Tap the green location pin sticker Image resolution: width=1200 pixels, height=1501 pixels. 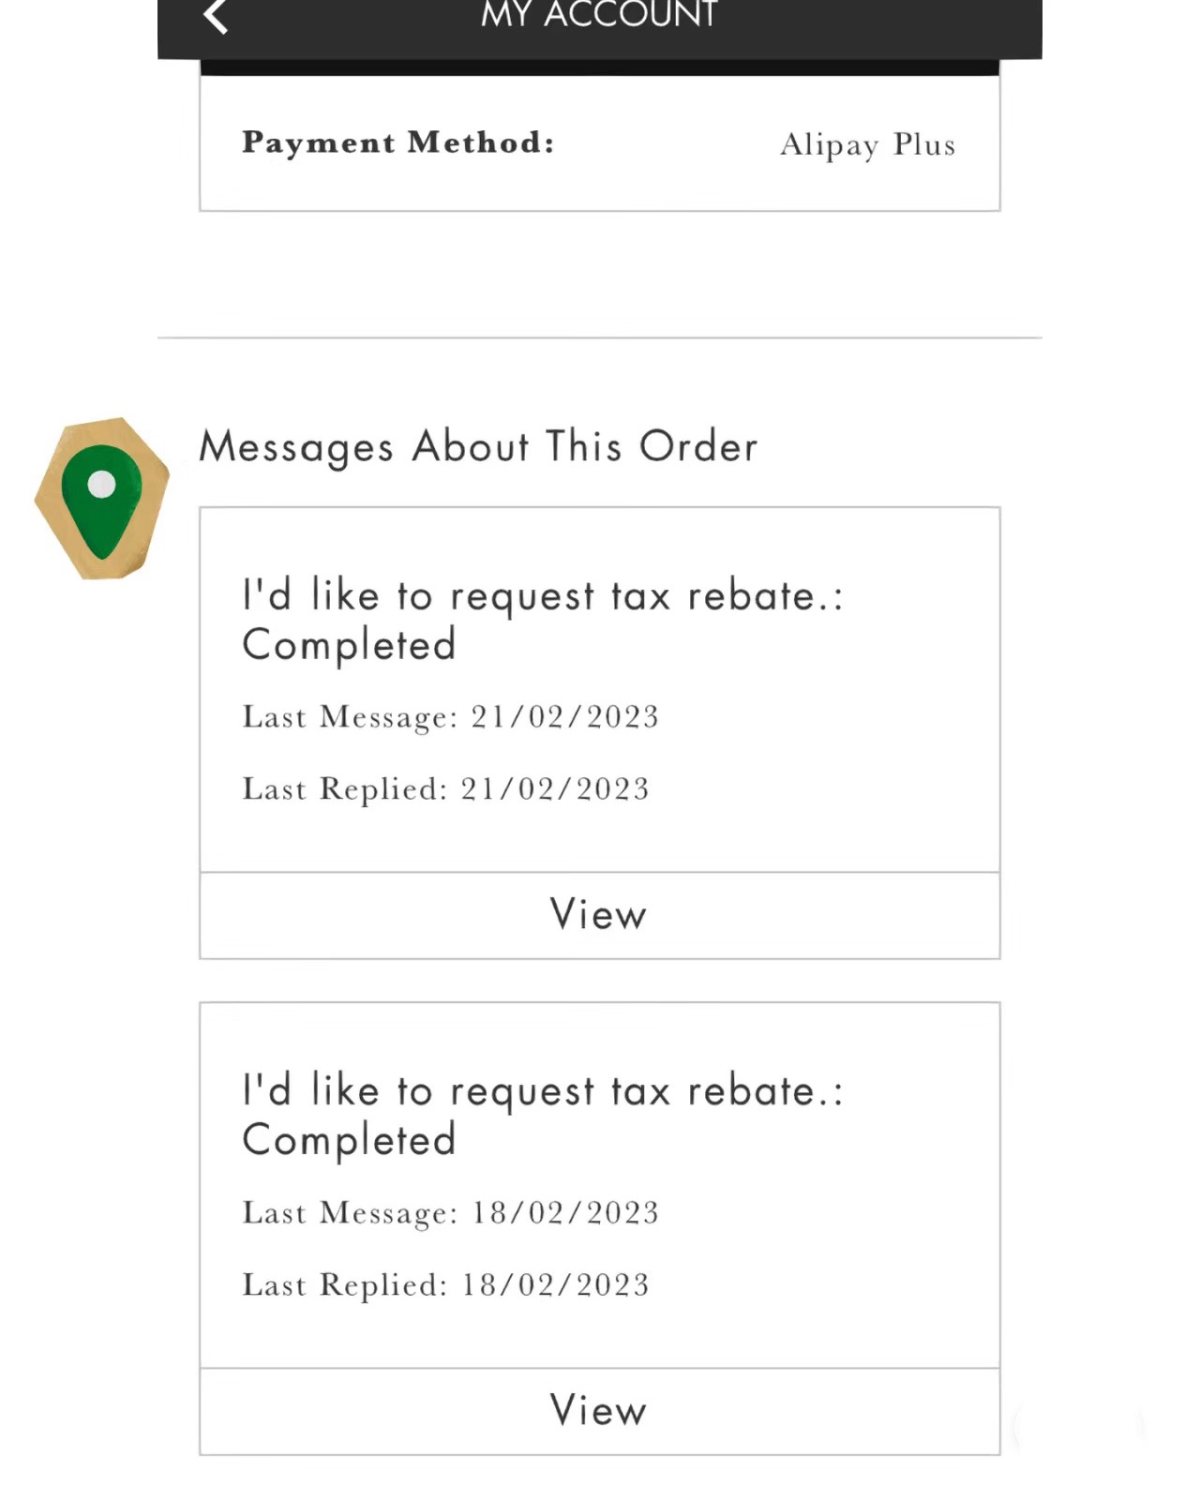101,501
